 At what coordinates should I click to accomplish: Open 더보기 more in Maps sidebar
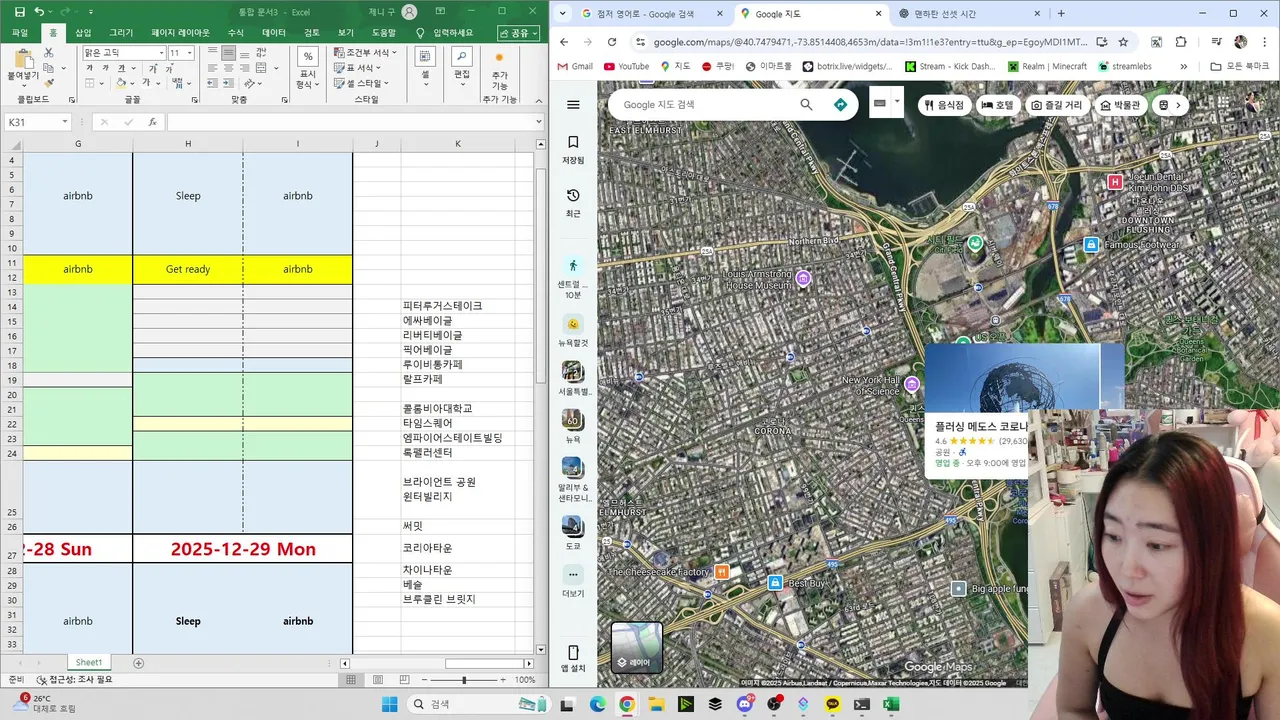tap(573, 582)
